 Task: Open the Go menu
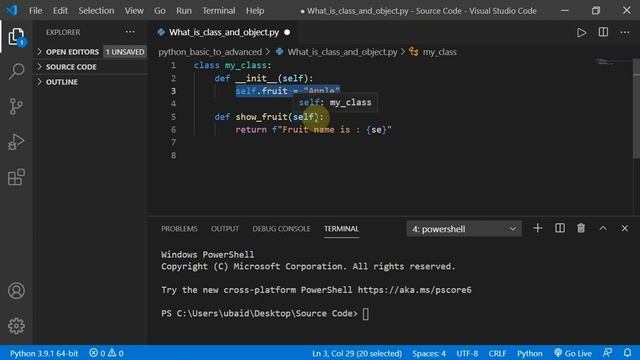pos(160,11)
